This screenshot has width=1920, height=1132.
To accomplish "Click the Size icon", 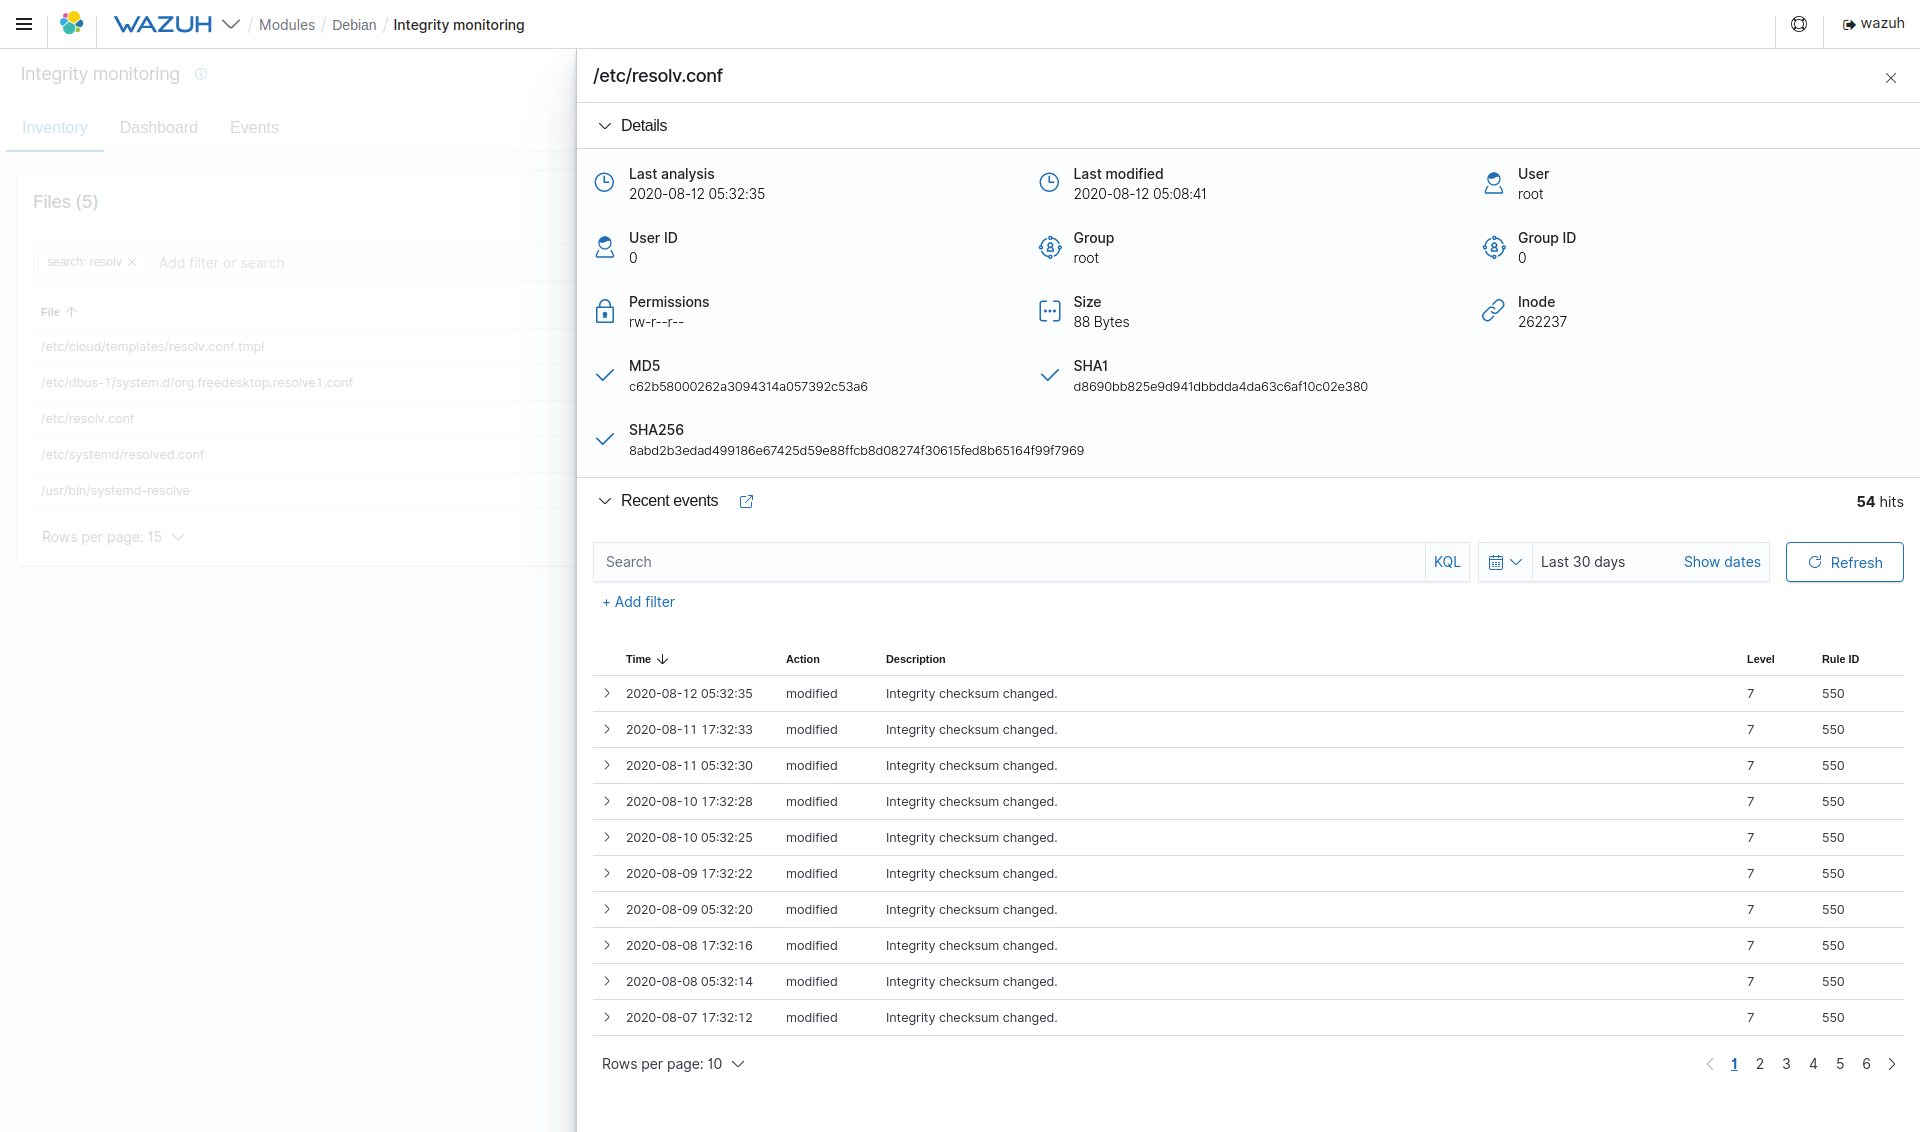I will click(x=1049, y=311).
